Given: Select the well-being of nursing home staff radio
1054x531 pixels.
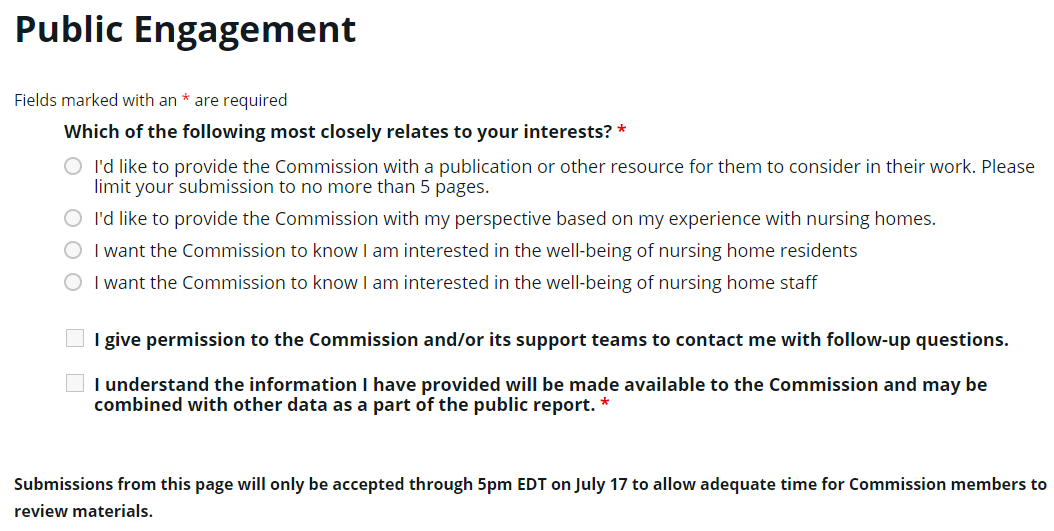Looking at the screenshot, I should [x=73, y=282].
